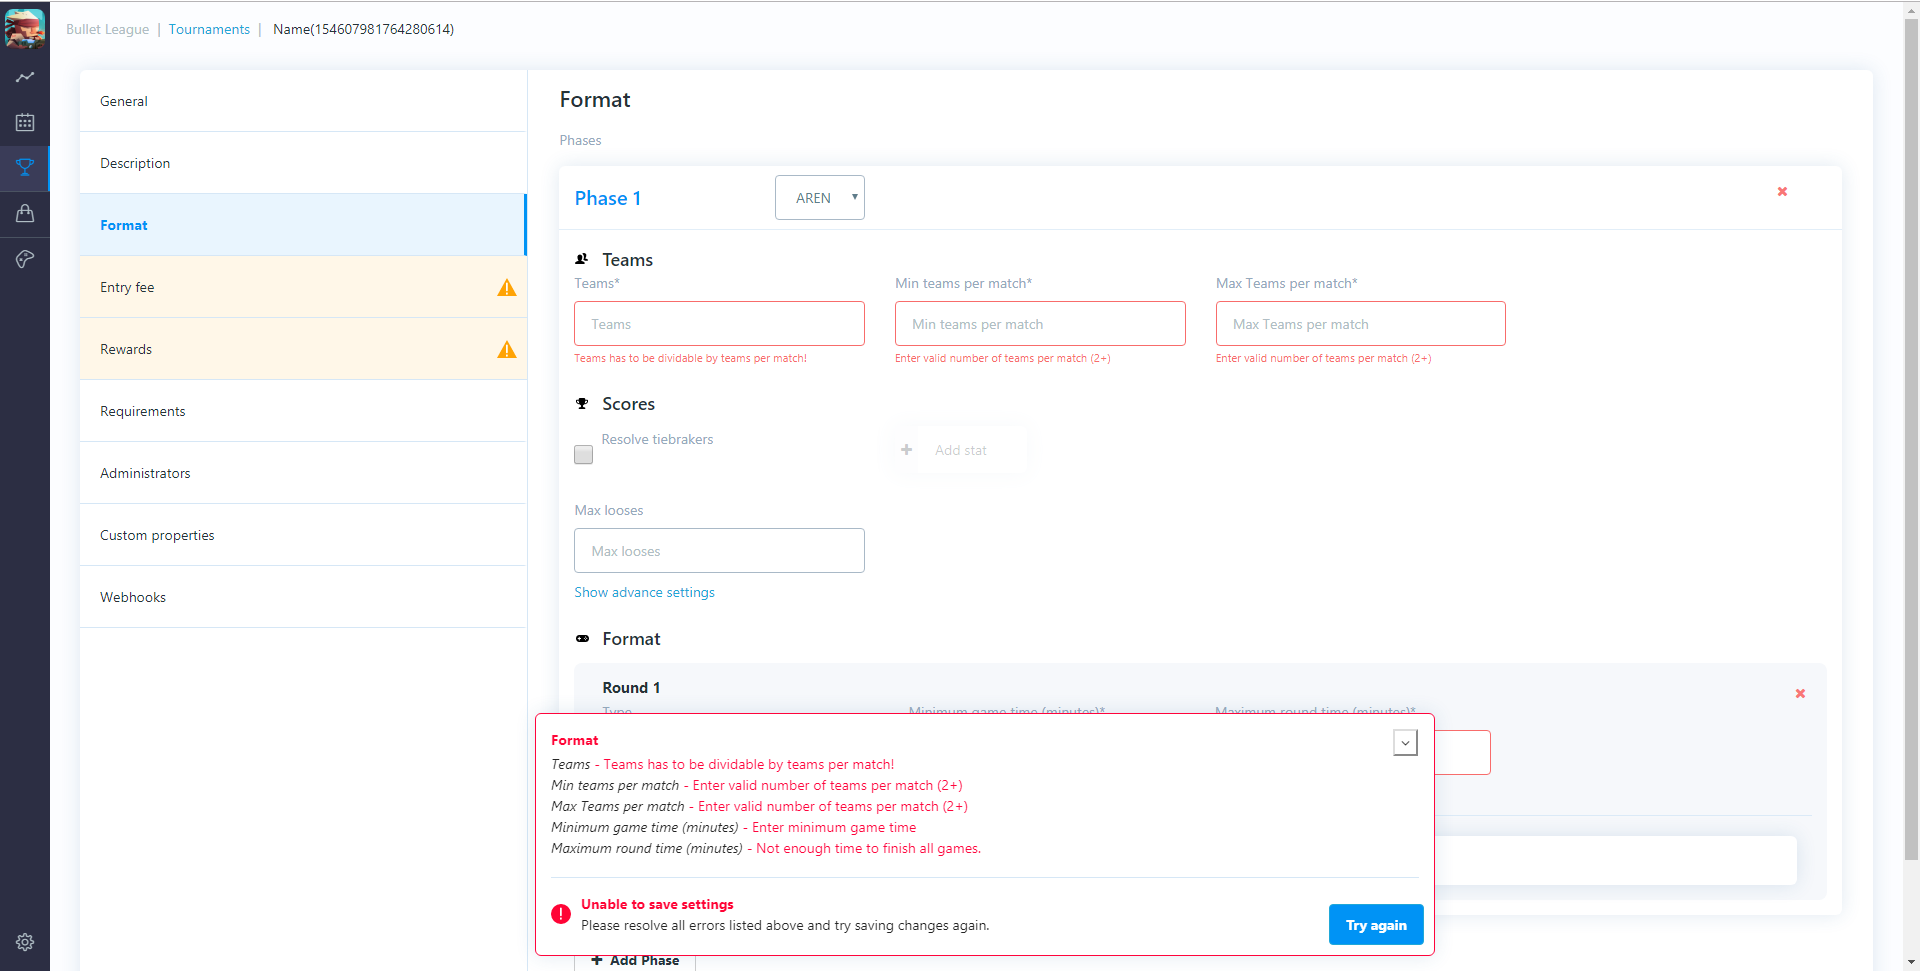This screenshot has width=1920, height=971.
Task: Click the Try again button
Action: click(1376, 925)
